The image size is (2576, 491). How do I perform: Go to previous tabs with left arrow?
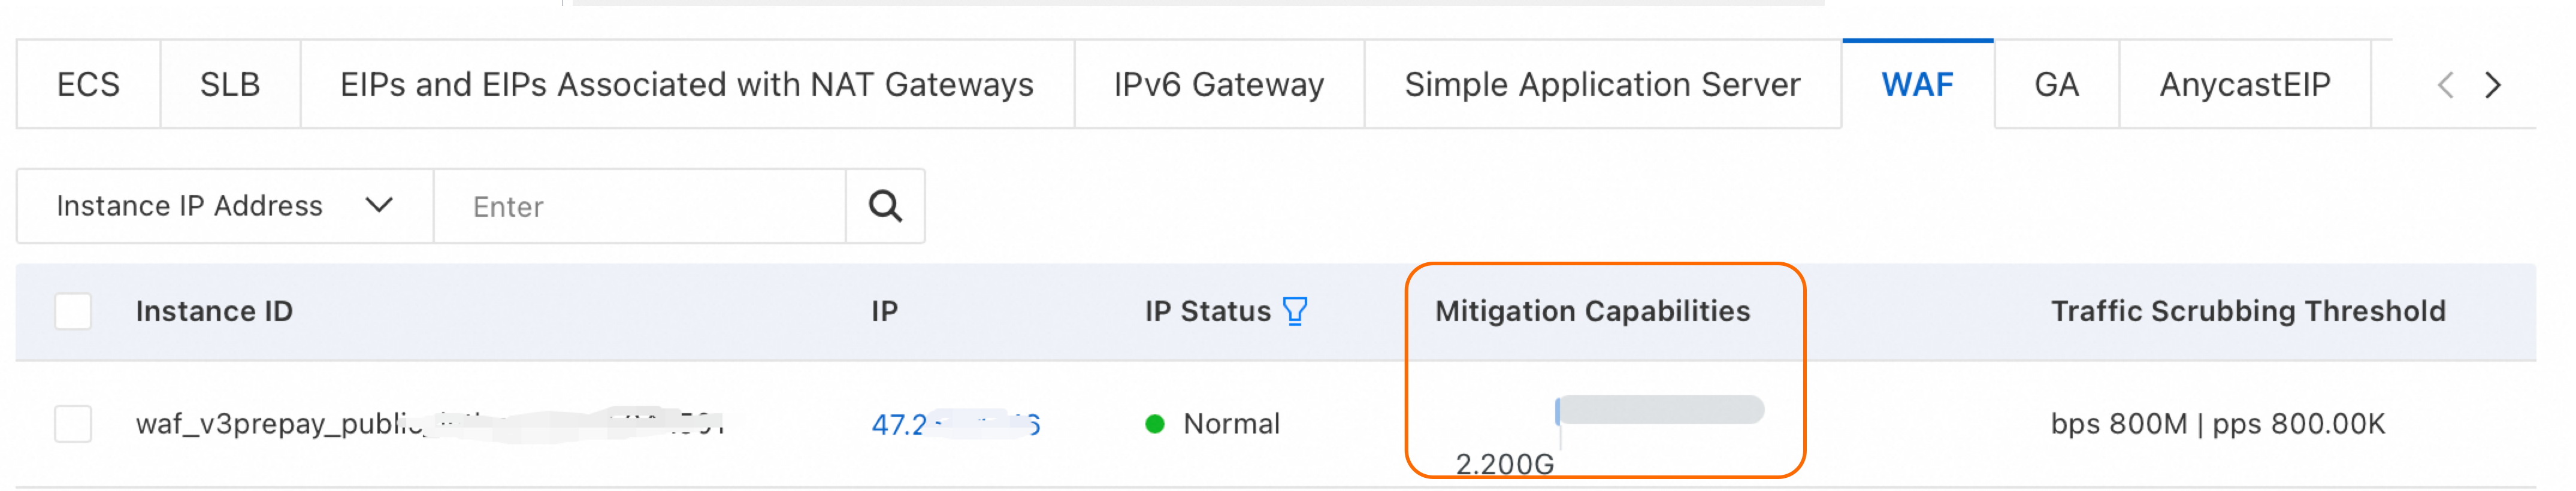point(2445,86)
